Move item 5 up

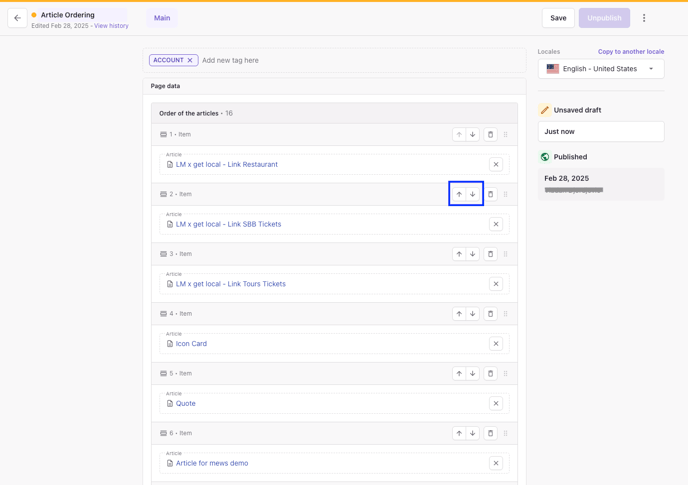coord(459,374)
